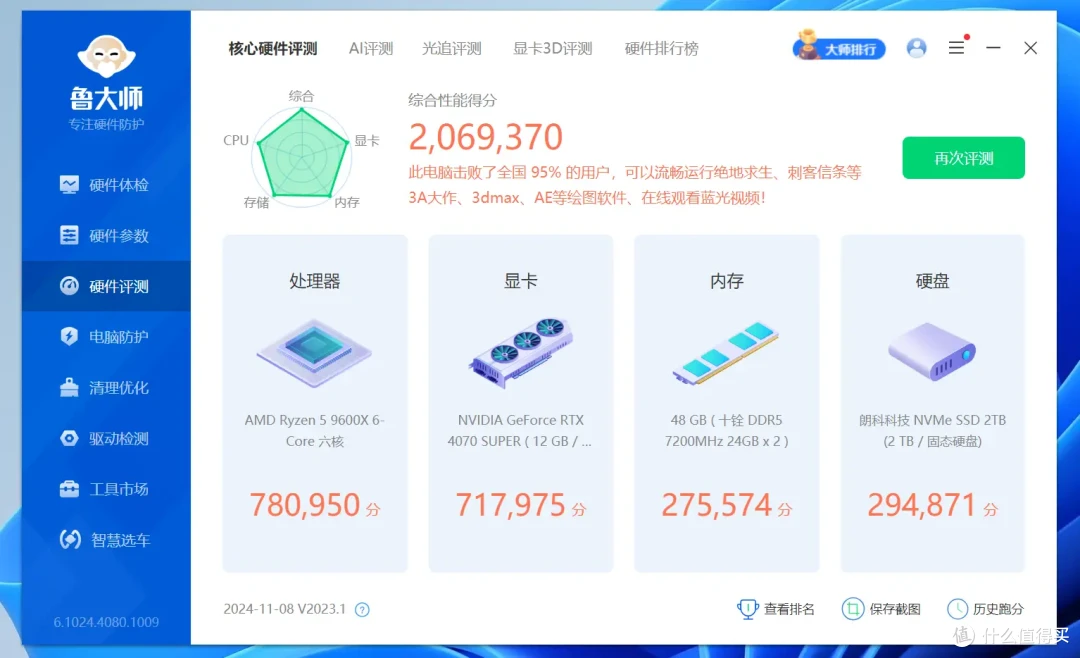Click the 查看排名 trophy link
Screen dimensions: 1080x658
coord(776,609)
